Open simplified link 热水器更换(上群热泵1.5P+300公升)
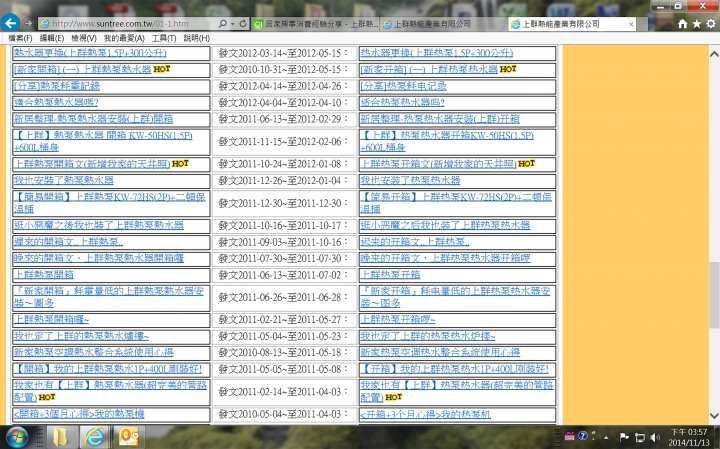Screen dimensions: 720x449 (x=437, y=53)
